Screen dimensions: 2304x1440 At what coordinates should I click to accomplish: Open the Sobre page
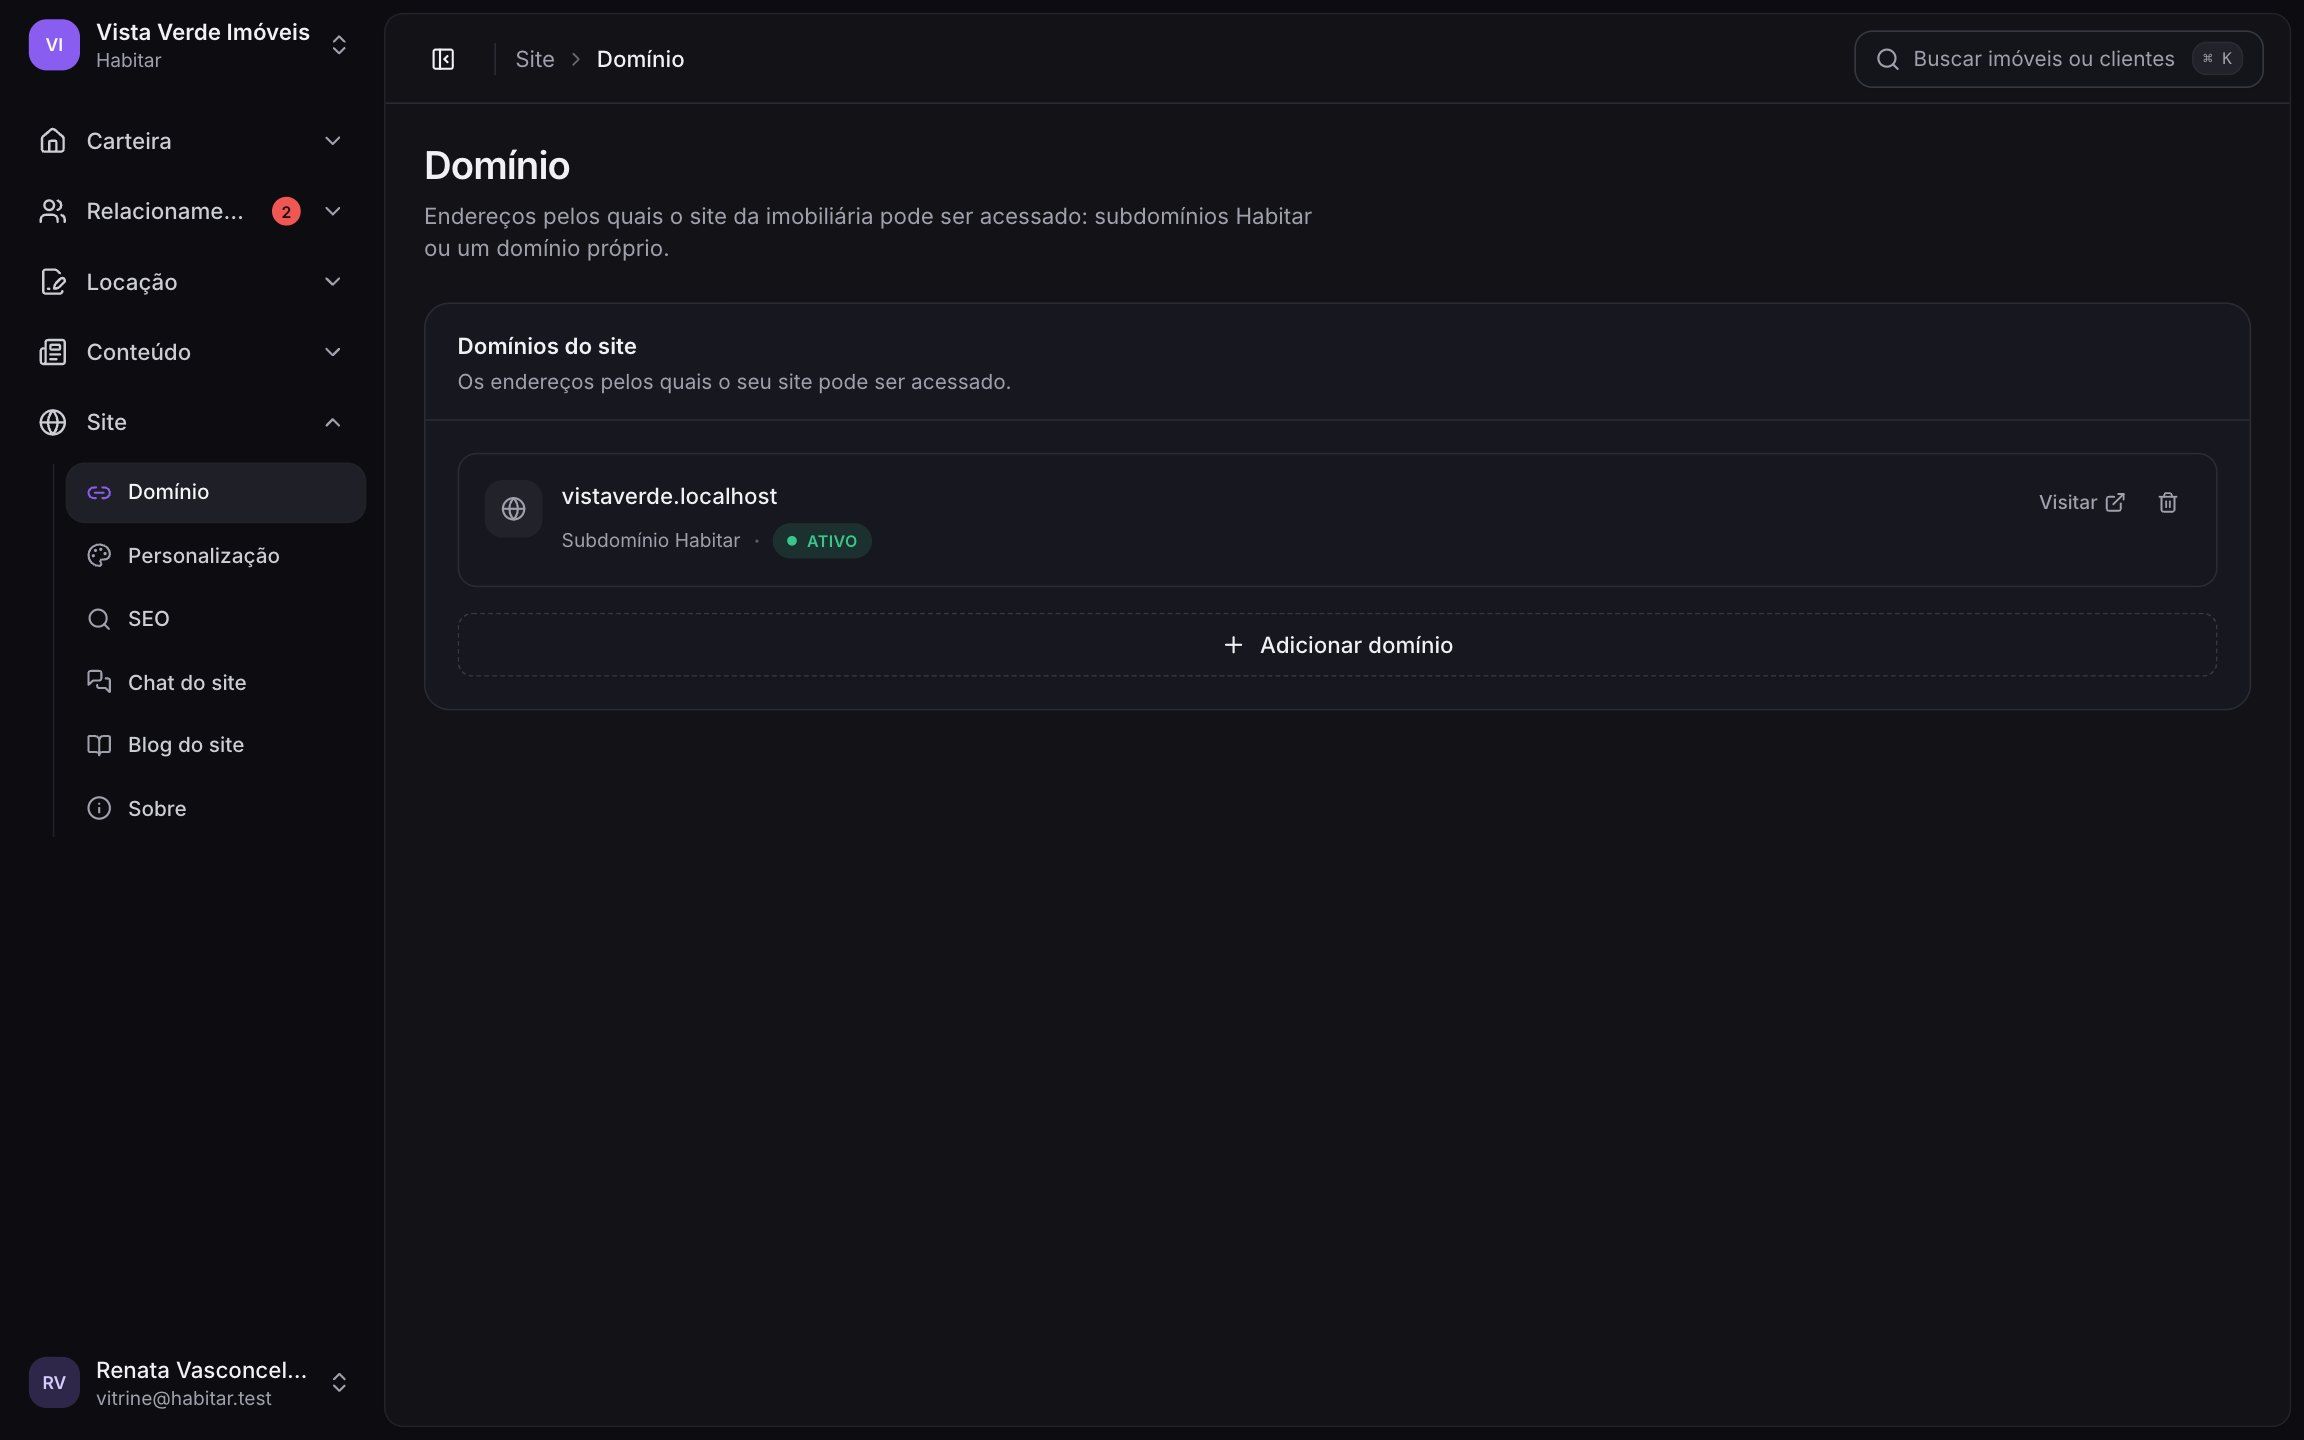(216, 808)
